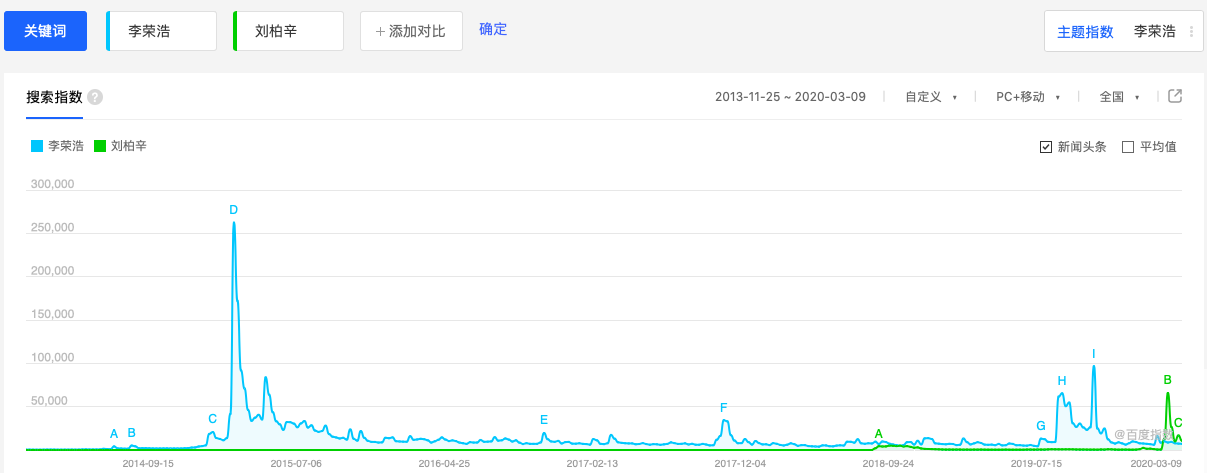Click blue news marker I
The height and width of the screenshot is (473, 1207).
[1094, 354]
